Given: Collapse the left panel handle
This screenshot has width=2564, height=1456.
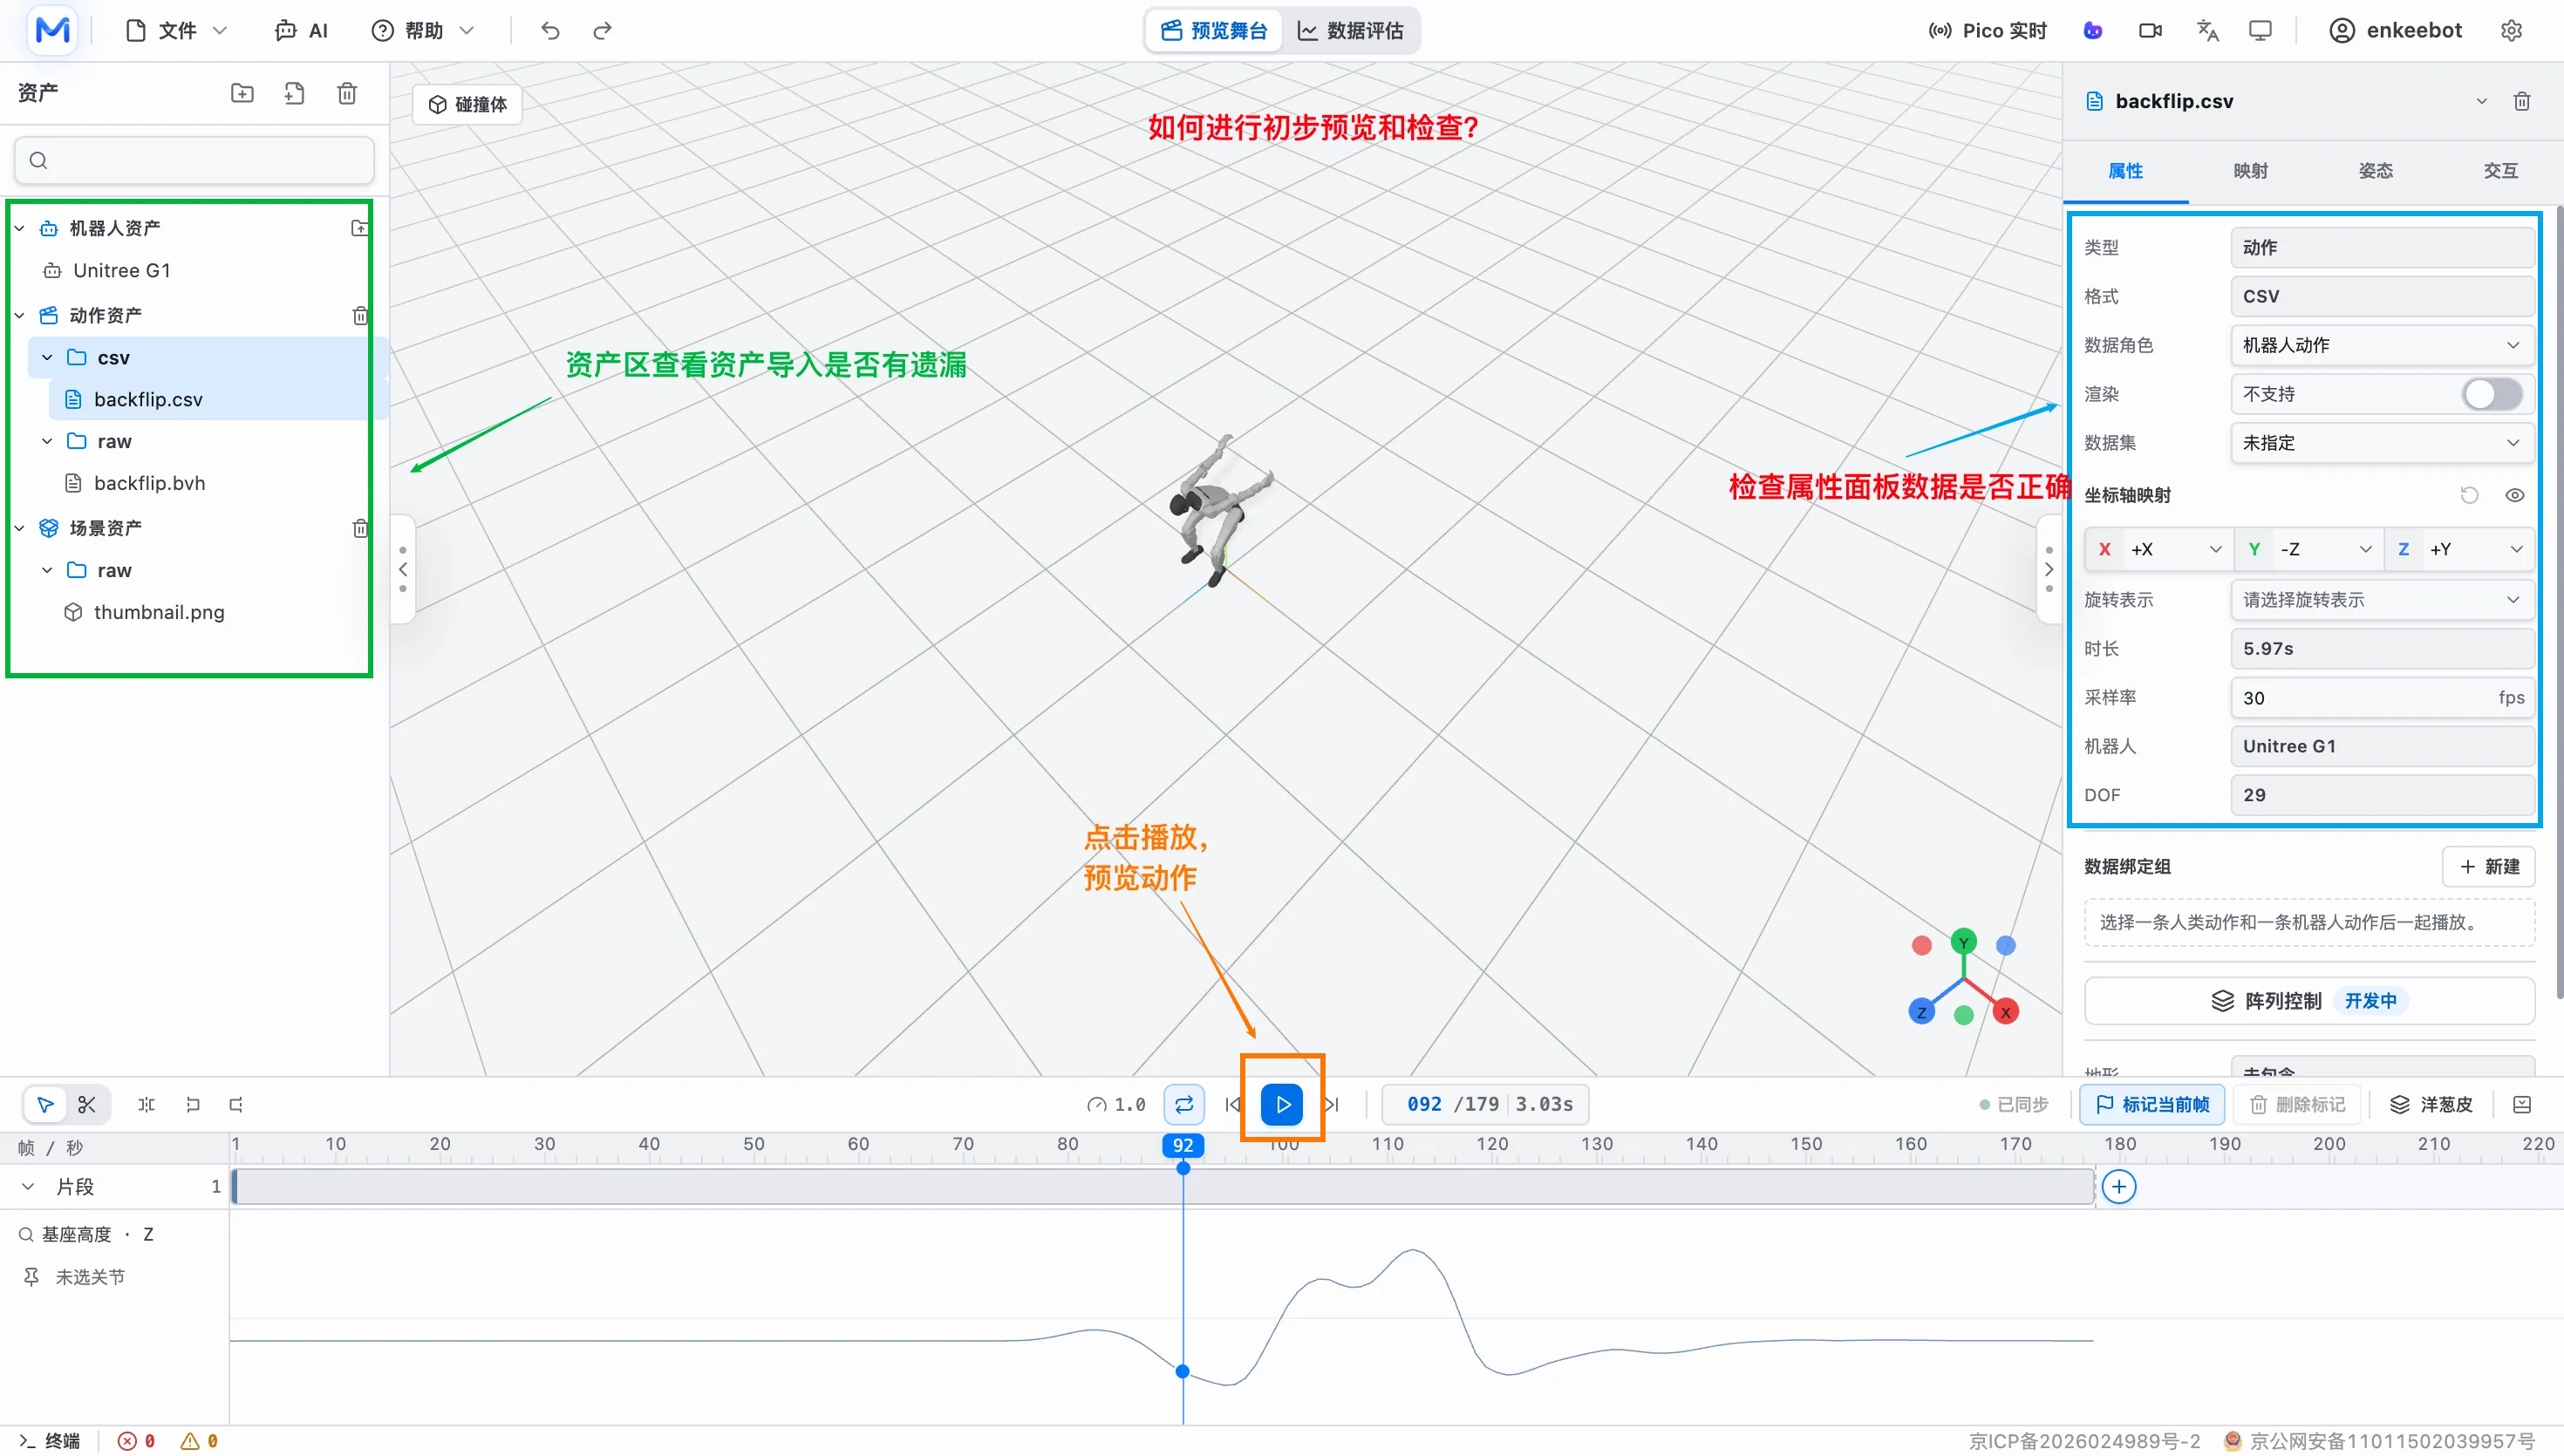Looking at the screenshot, I should point(402,569).
